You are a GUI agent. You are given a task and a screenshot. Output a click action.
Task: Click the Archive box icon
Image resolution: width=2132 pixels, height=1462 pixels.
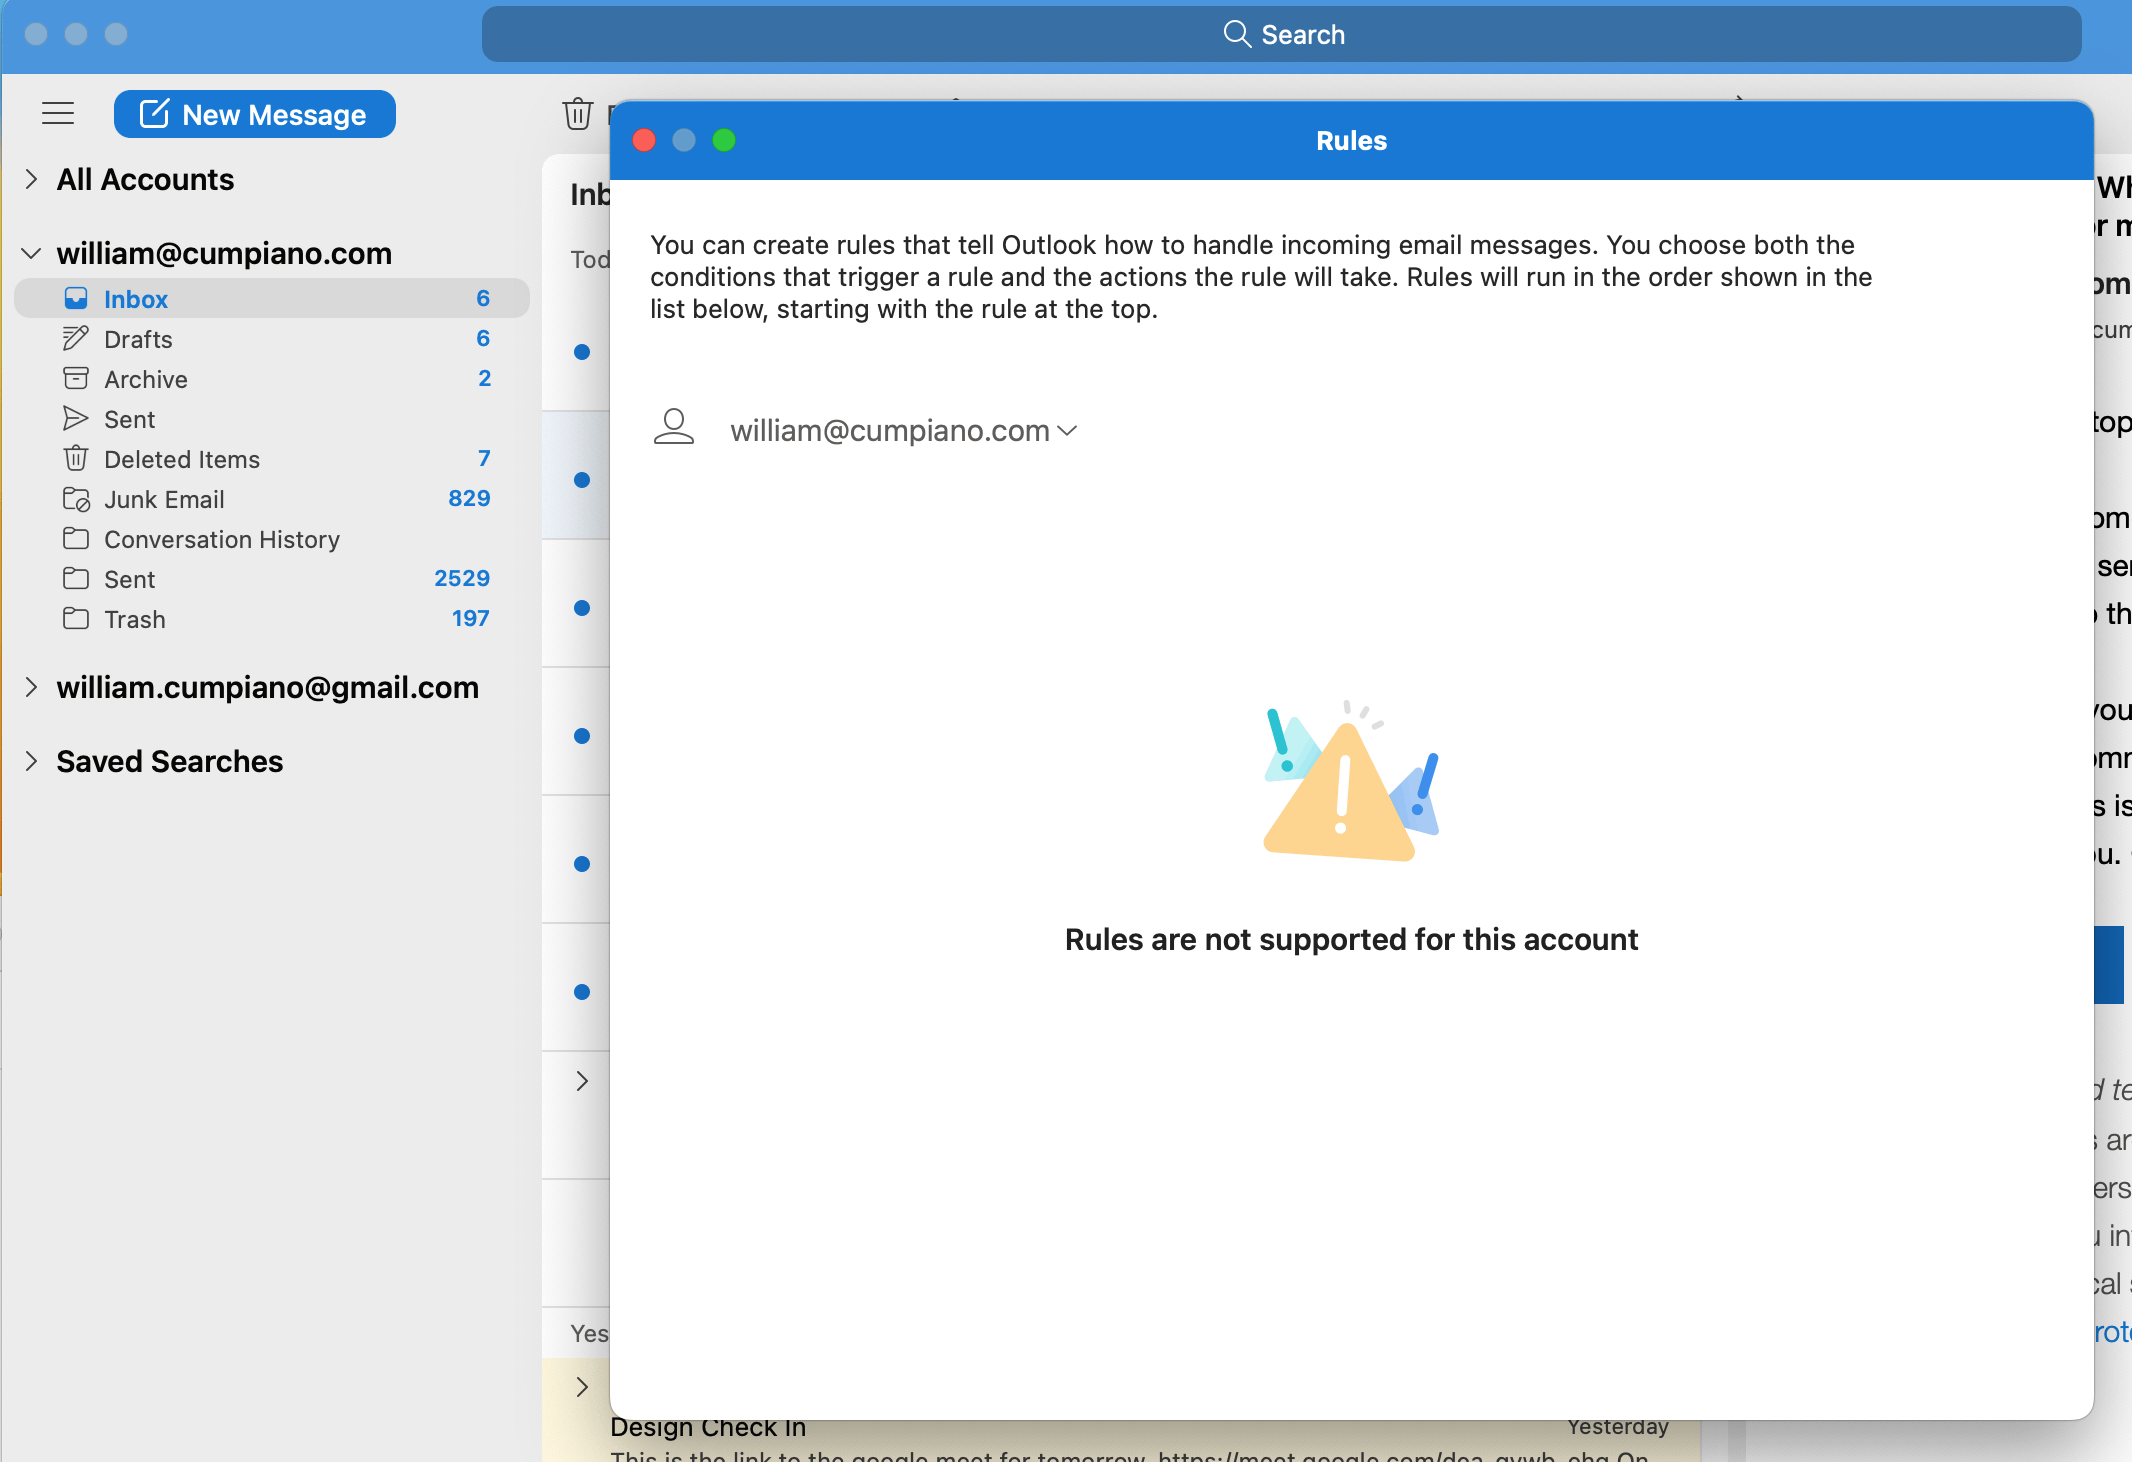(76, 379)
